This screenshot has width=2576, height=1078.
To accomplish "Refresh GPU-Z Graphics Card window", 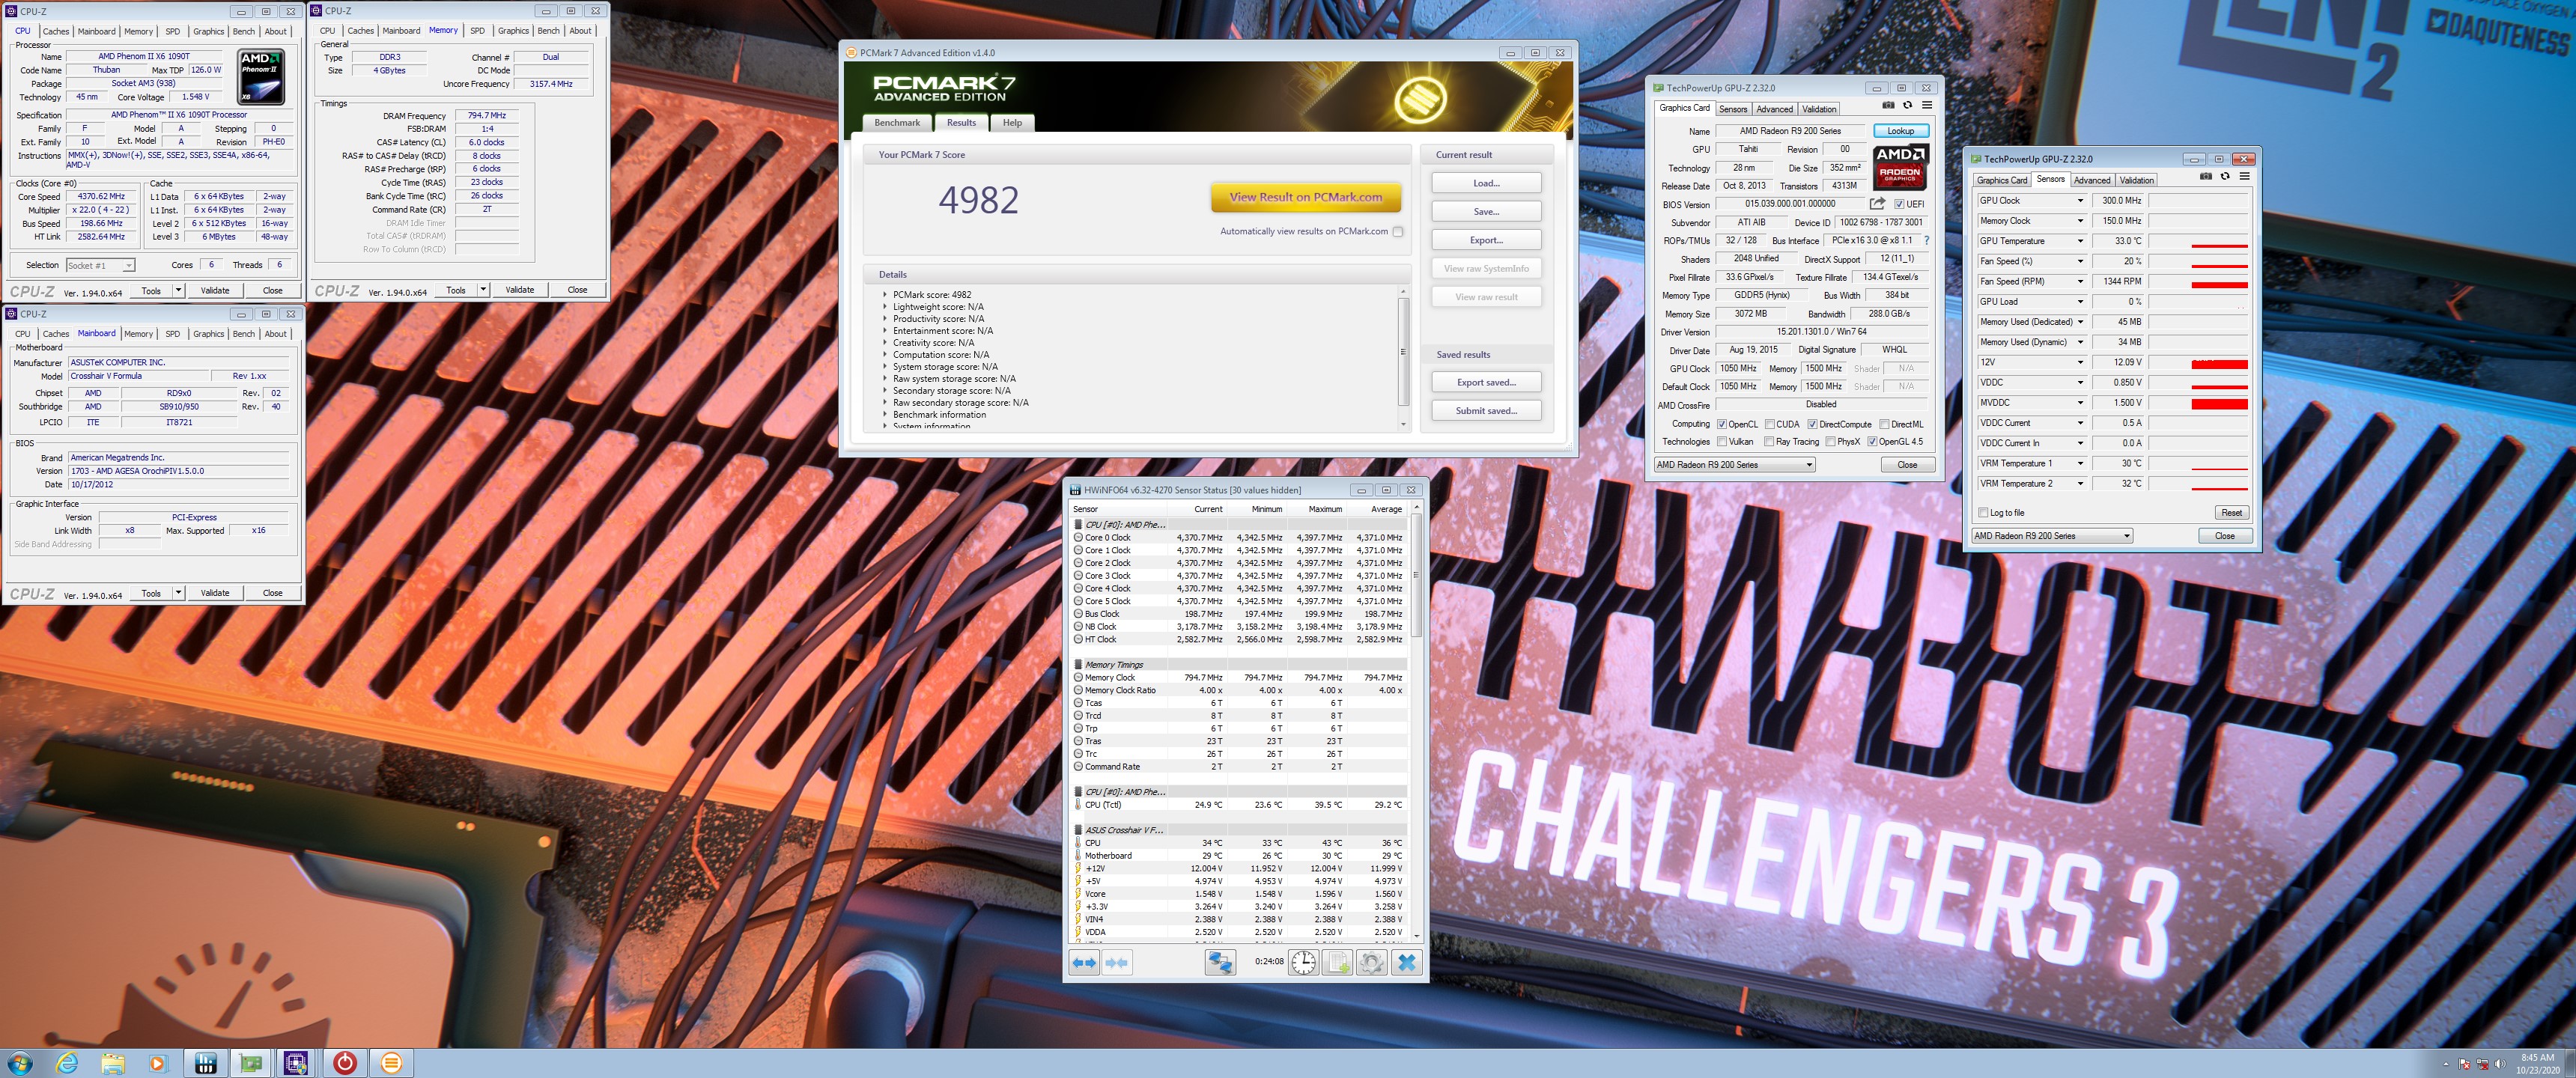I will click(x=1907, y=105).
